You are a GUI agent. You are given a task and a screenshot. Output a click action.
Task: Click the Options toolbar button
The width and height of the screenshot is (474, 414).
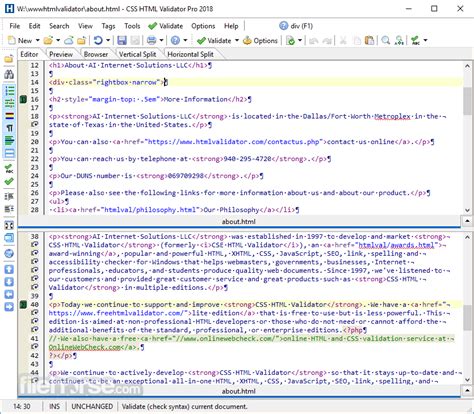pos(260,41)
